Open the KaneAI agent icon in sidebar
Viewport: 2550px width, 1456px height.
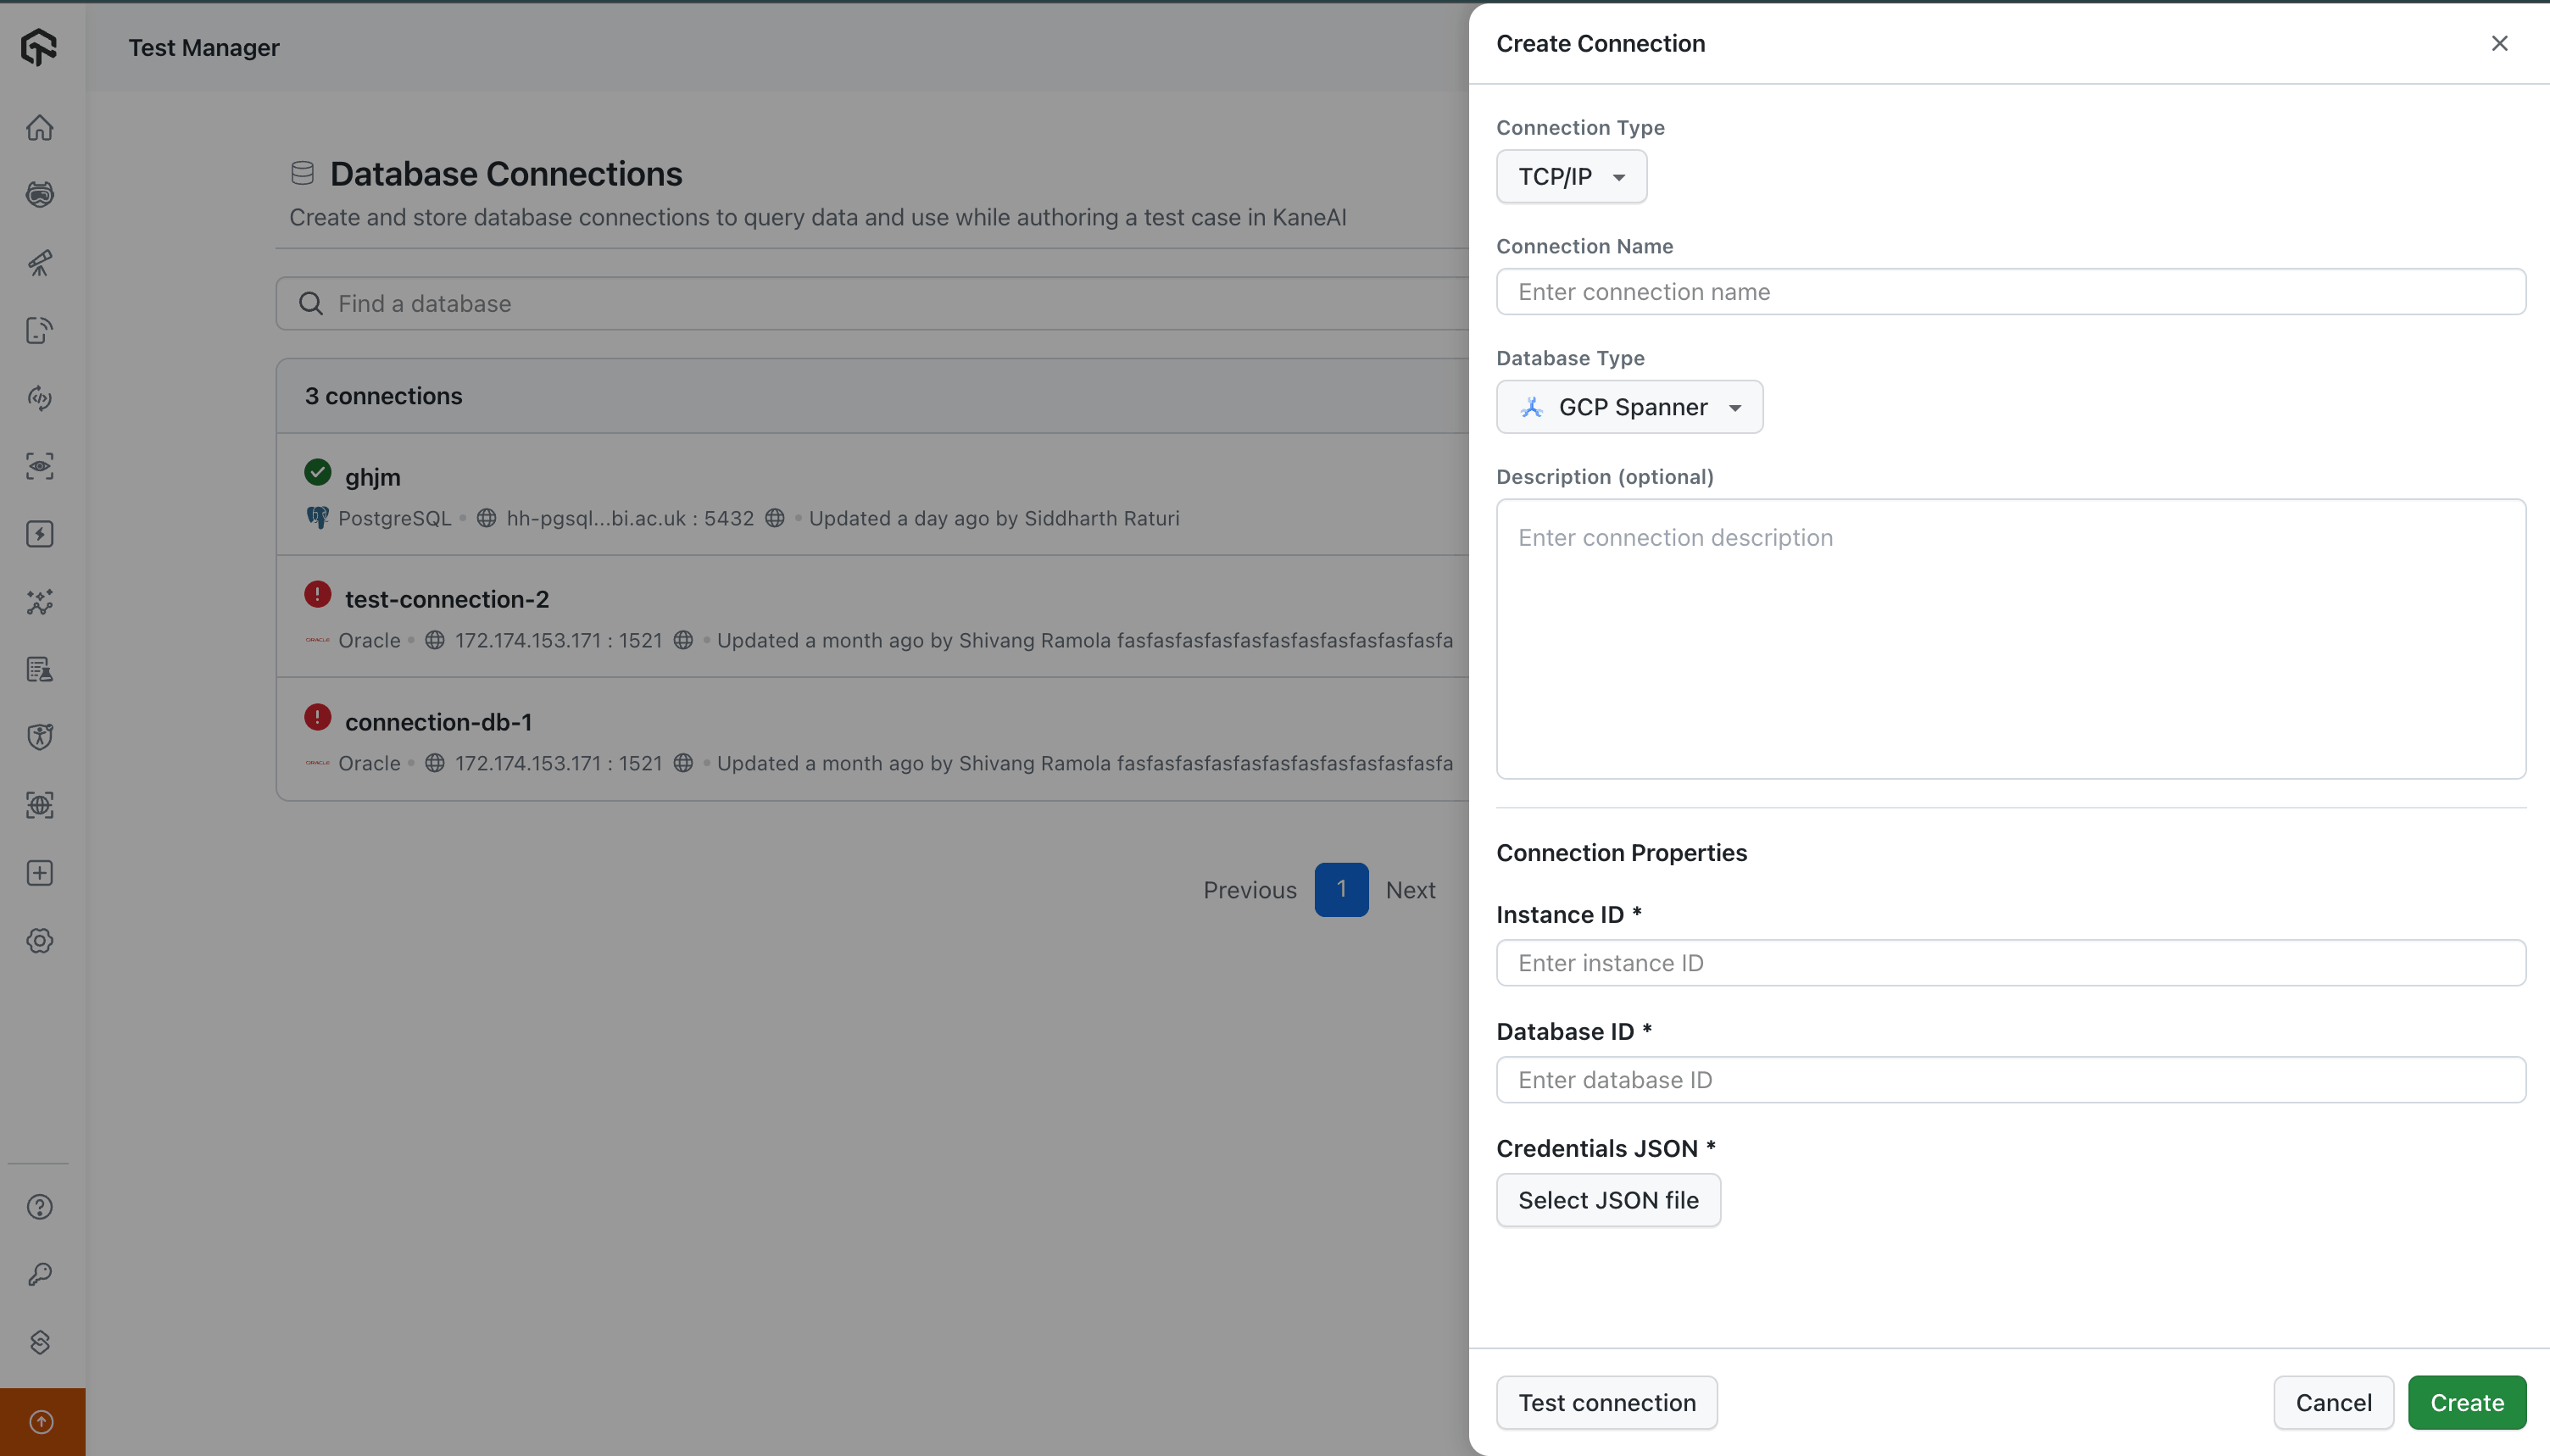(39, 195)
